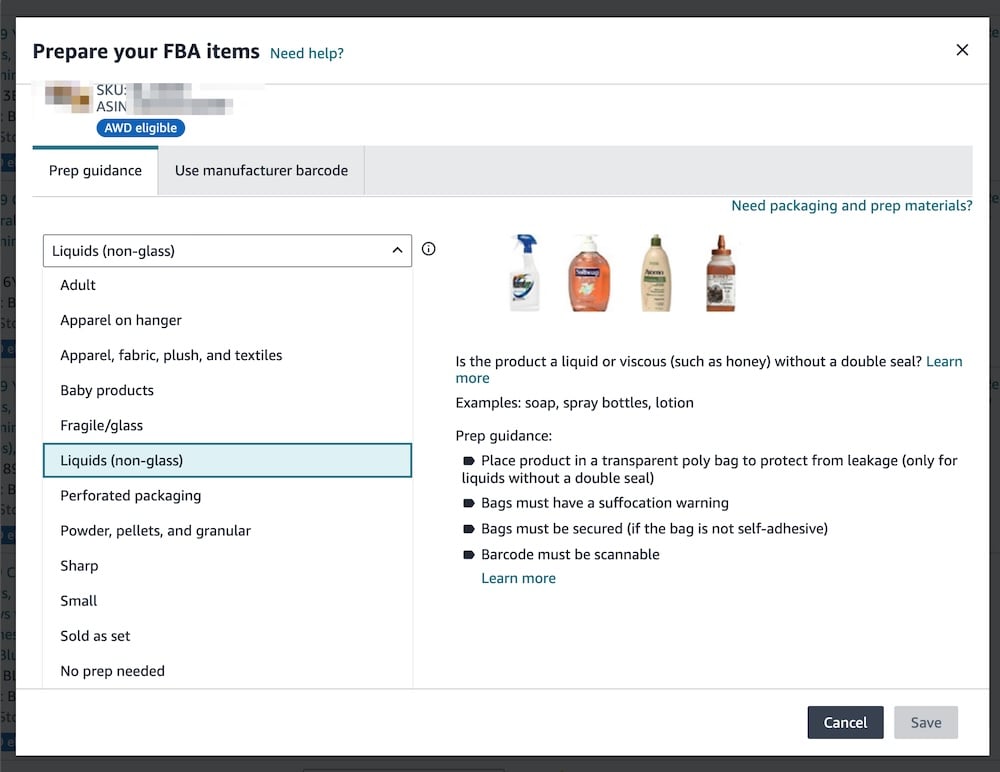Choose No prep needed option

[112, 671]
